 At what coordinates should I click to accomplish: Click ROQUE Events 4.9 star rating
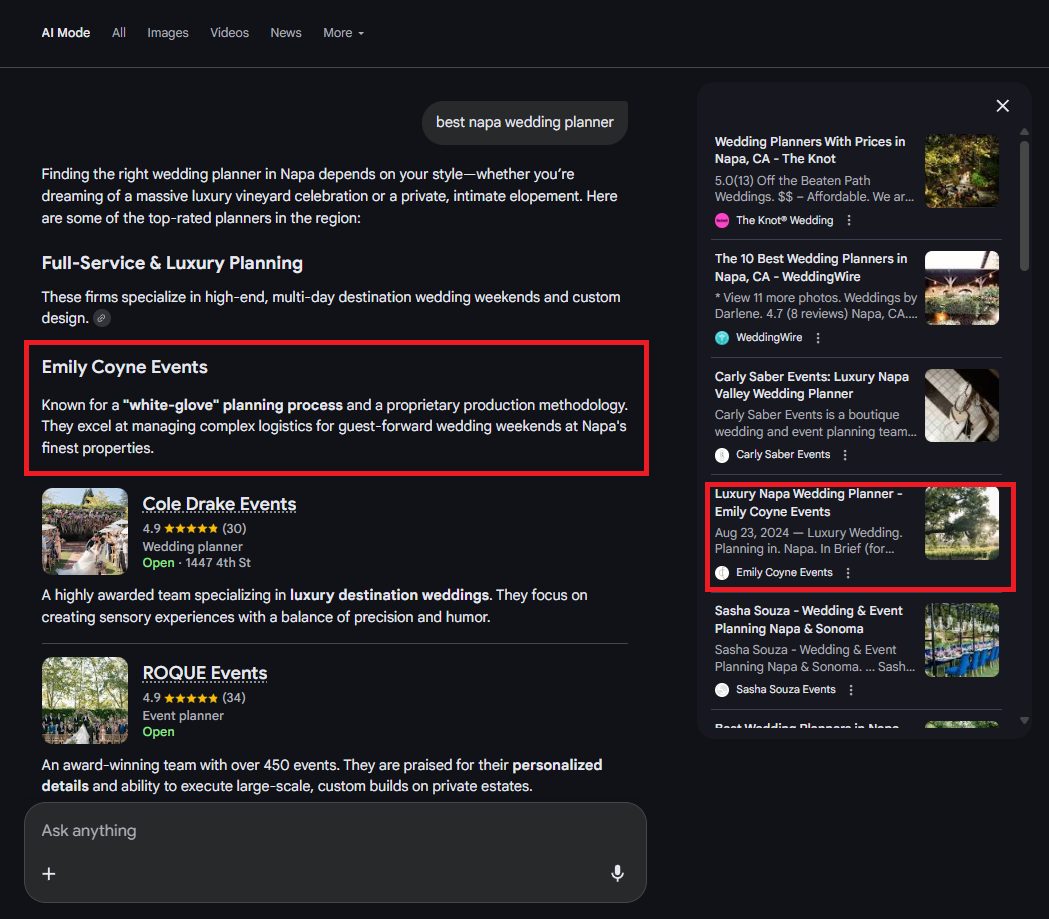[194, 698]
